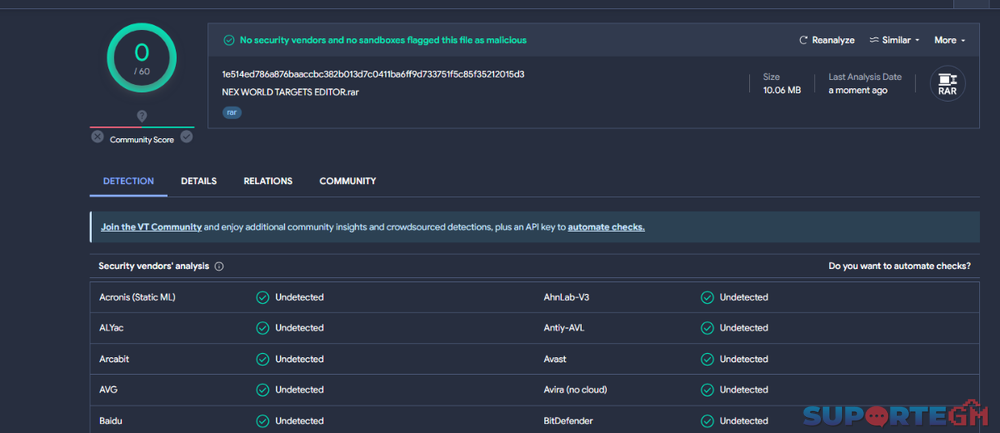Click the community score red-green bar
1000x433 pixels.
point(142,128)
